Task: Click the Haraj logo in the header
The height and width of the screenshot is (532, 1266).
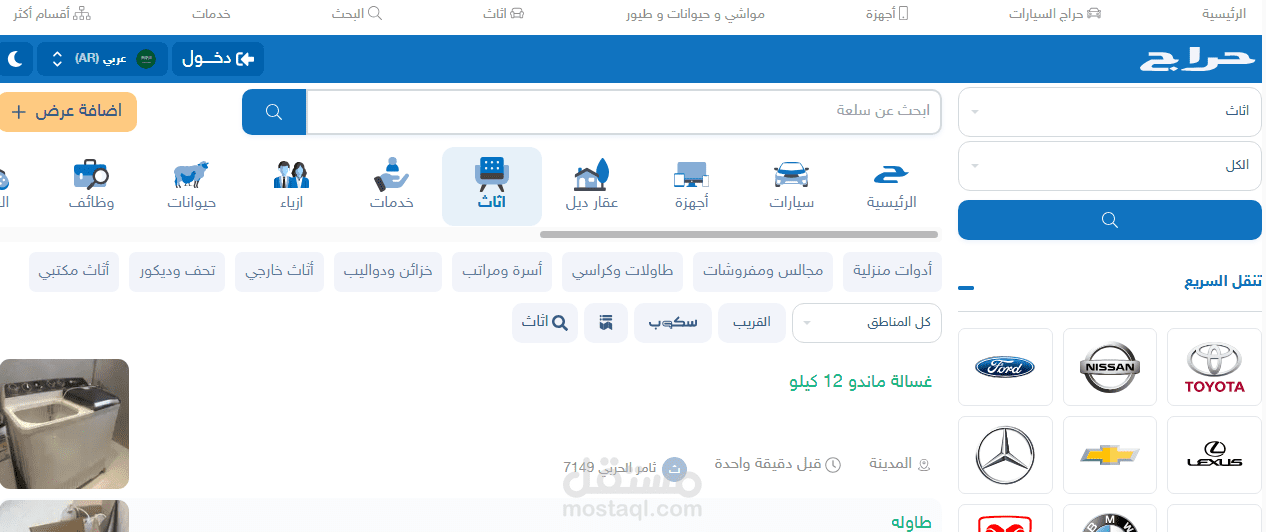Action: 1197,59
